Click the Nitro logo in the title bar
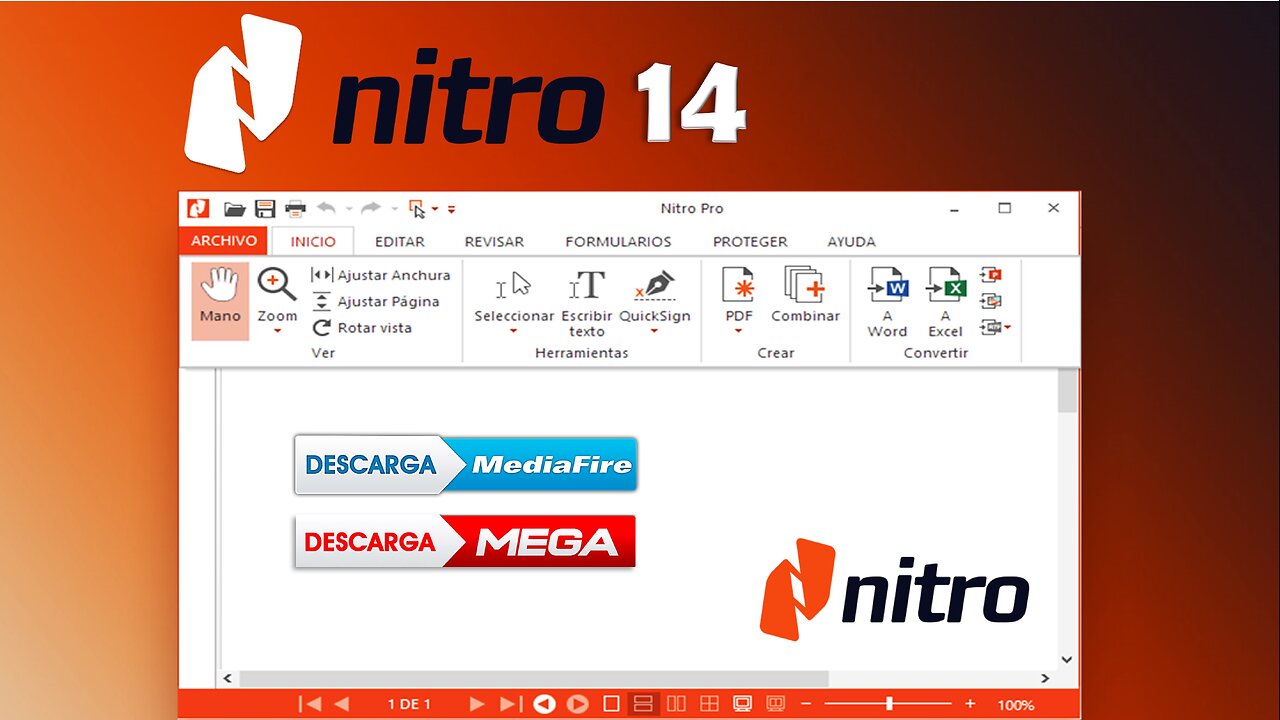Image resolution: width=1280 pixels, height=720 pixels. (x=198, y=208)
